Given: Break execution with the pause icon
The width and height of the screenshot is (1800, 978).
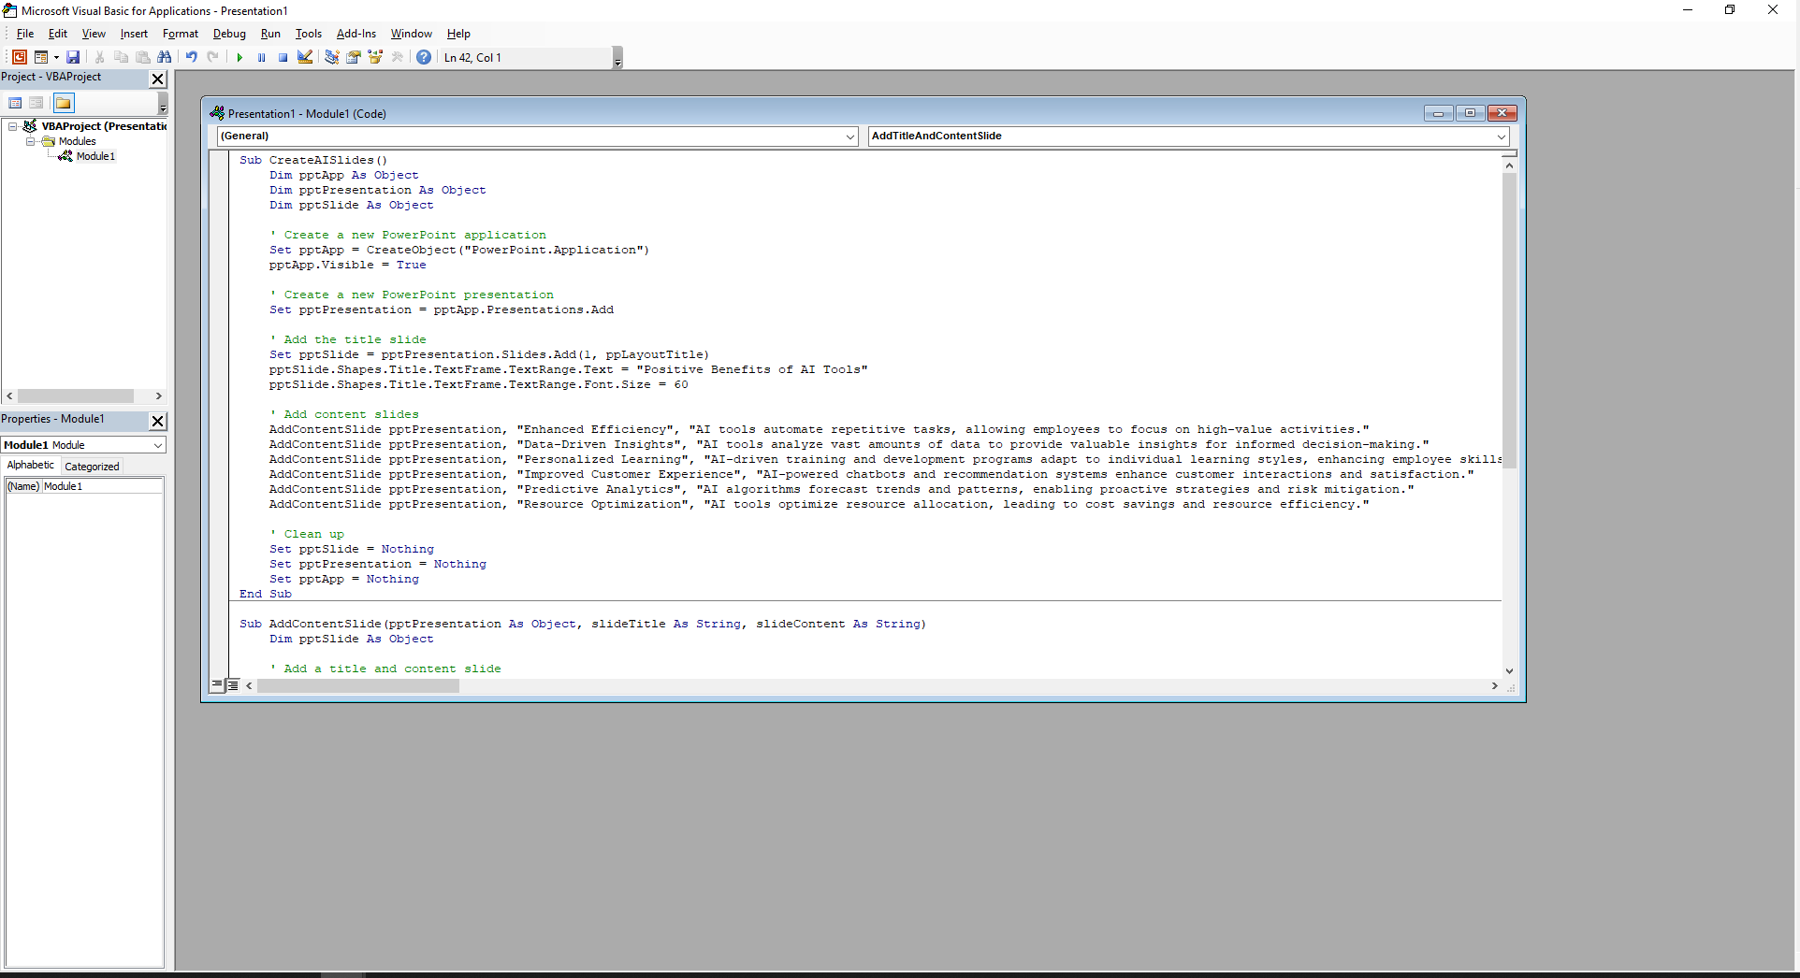Looking at the screenshot, I should 261,57.
